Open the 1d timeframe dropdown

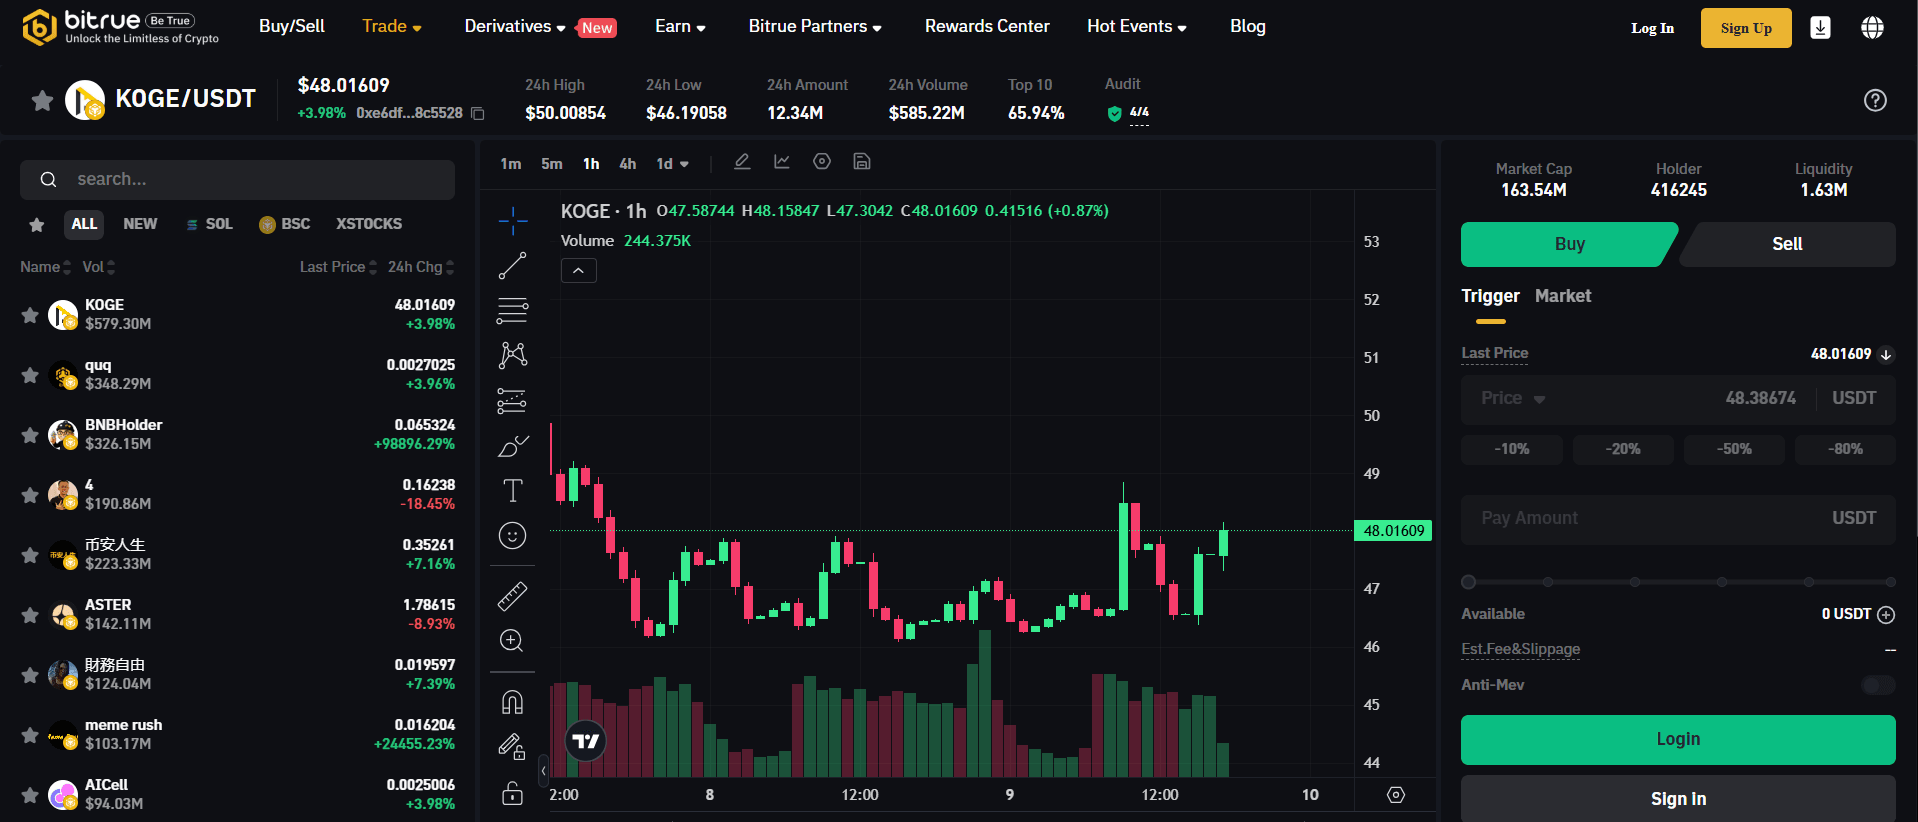pos(672,164)
